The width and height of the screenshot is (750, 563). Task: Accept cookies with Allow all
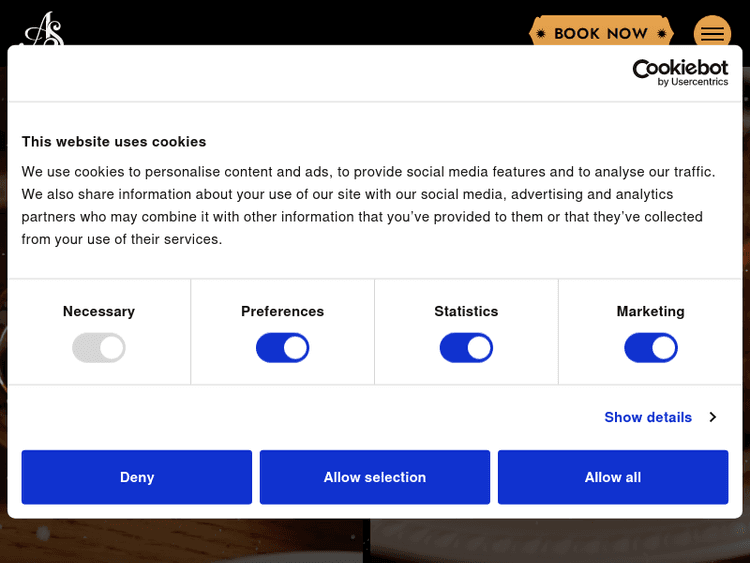[613, 477]
